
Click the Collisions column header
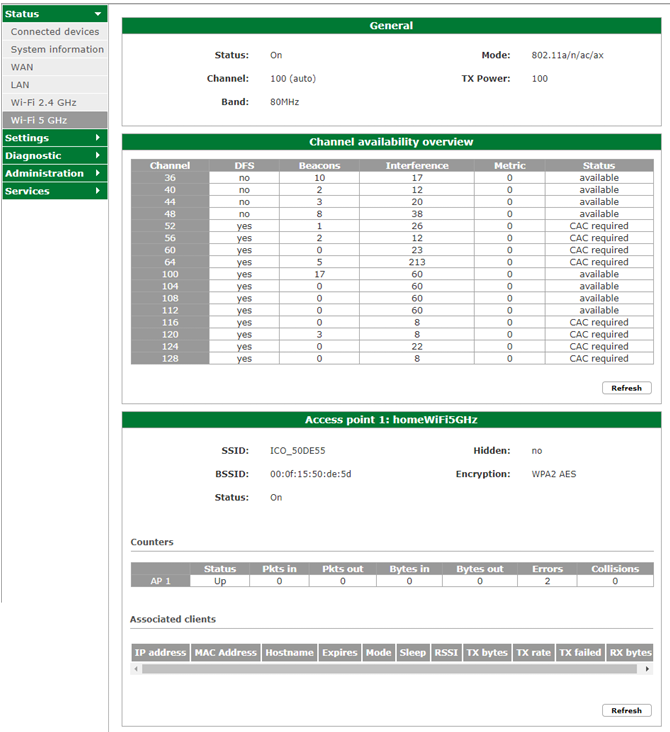coord(615,569)
